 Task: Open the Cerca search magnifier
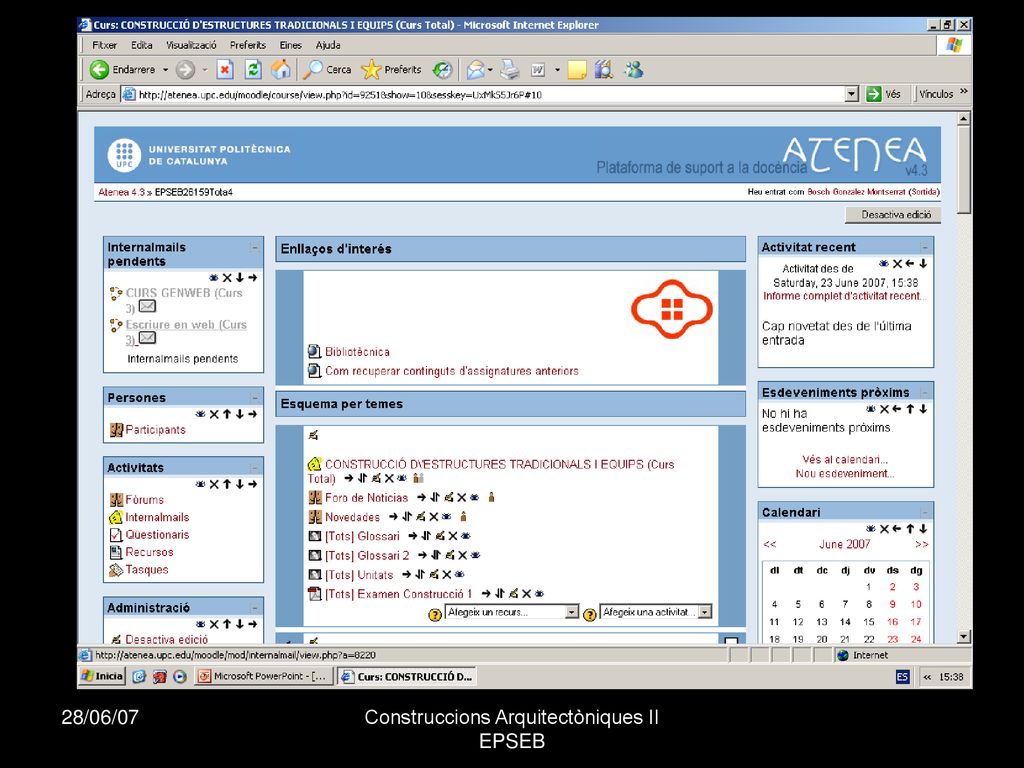coord(327,69)
